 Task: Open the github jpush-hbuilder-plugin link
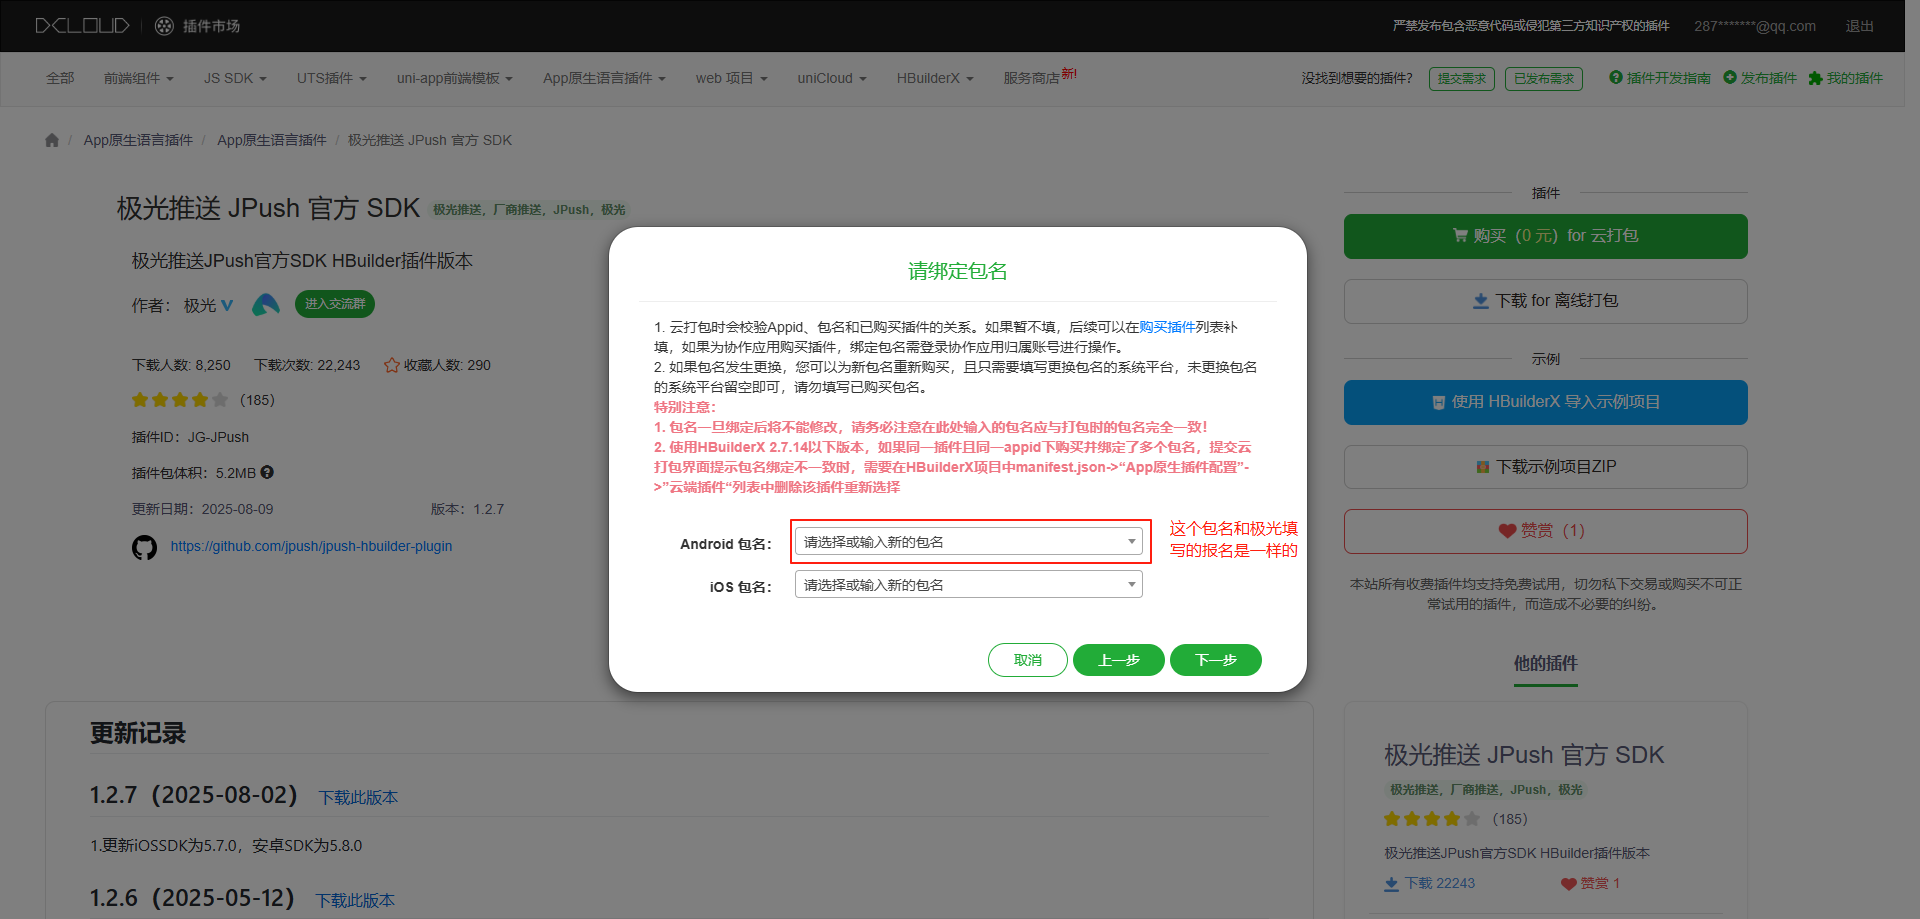[x=311, y=546]
